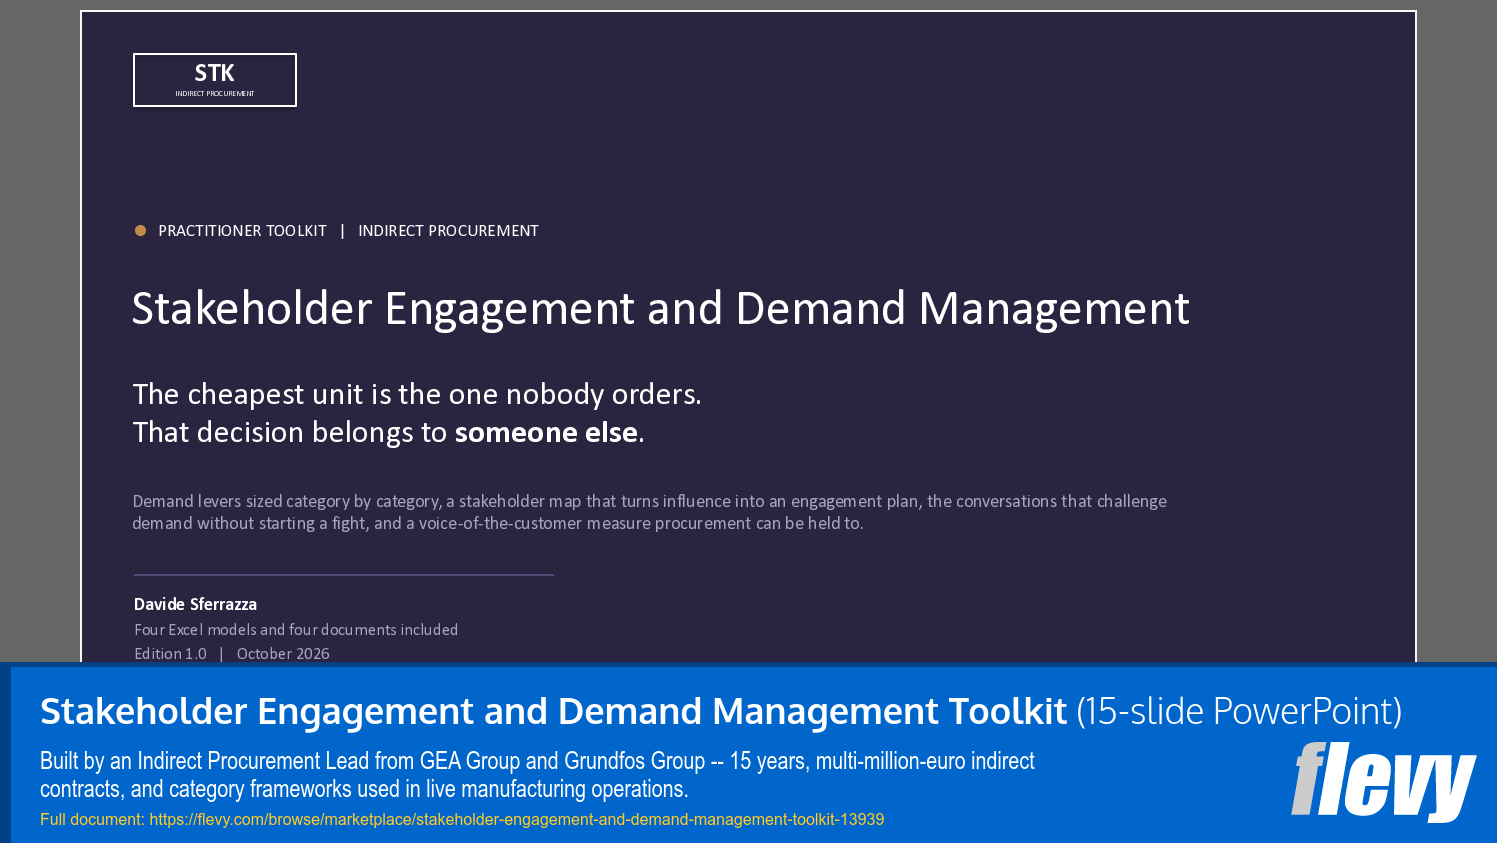The width and height of the screenshot is (1497, 843).
Task: Click the STK Indirect Procurement logo box
Action: [215, 80]
